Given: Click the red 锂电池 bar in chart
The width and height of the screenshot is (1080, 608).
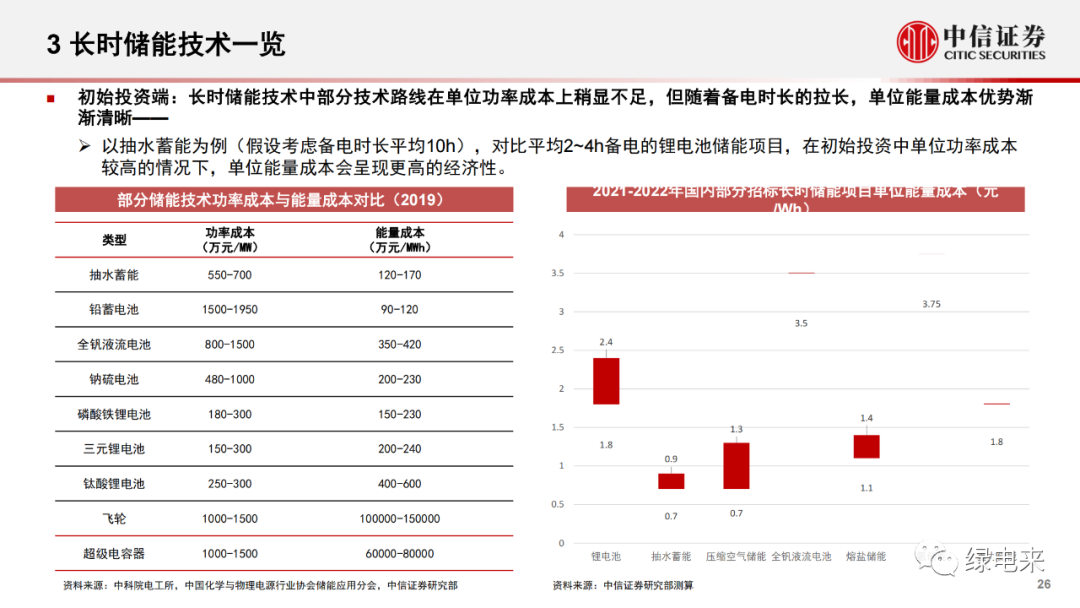Looking at the screenshot, I should [606, 381].
